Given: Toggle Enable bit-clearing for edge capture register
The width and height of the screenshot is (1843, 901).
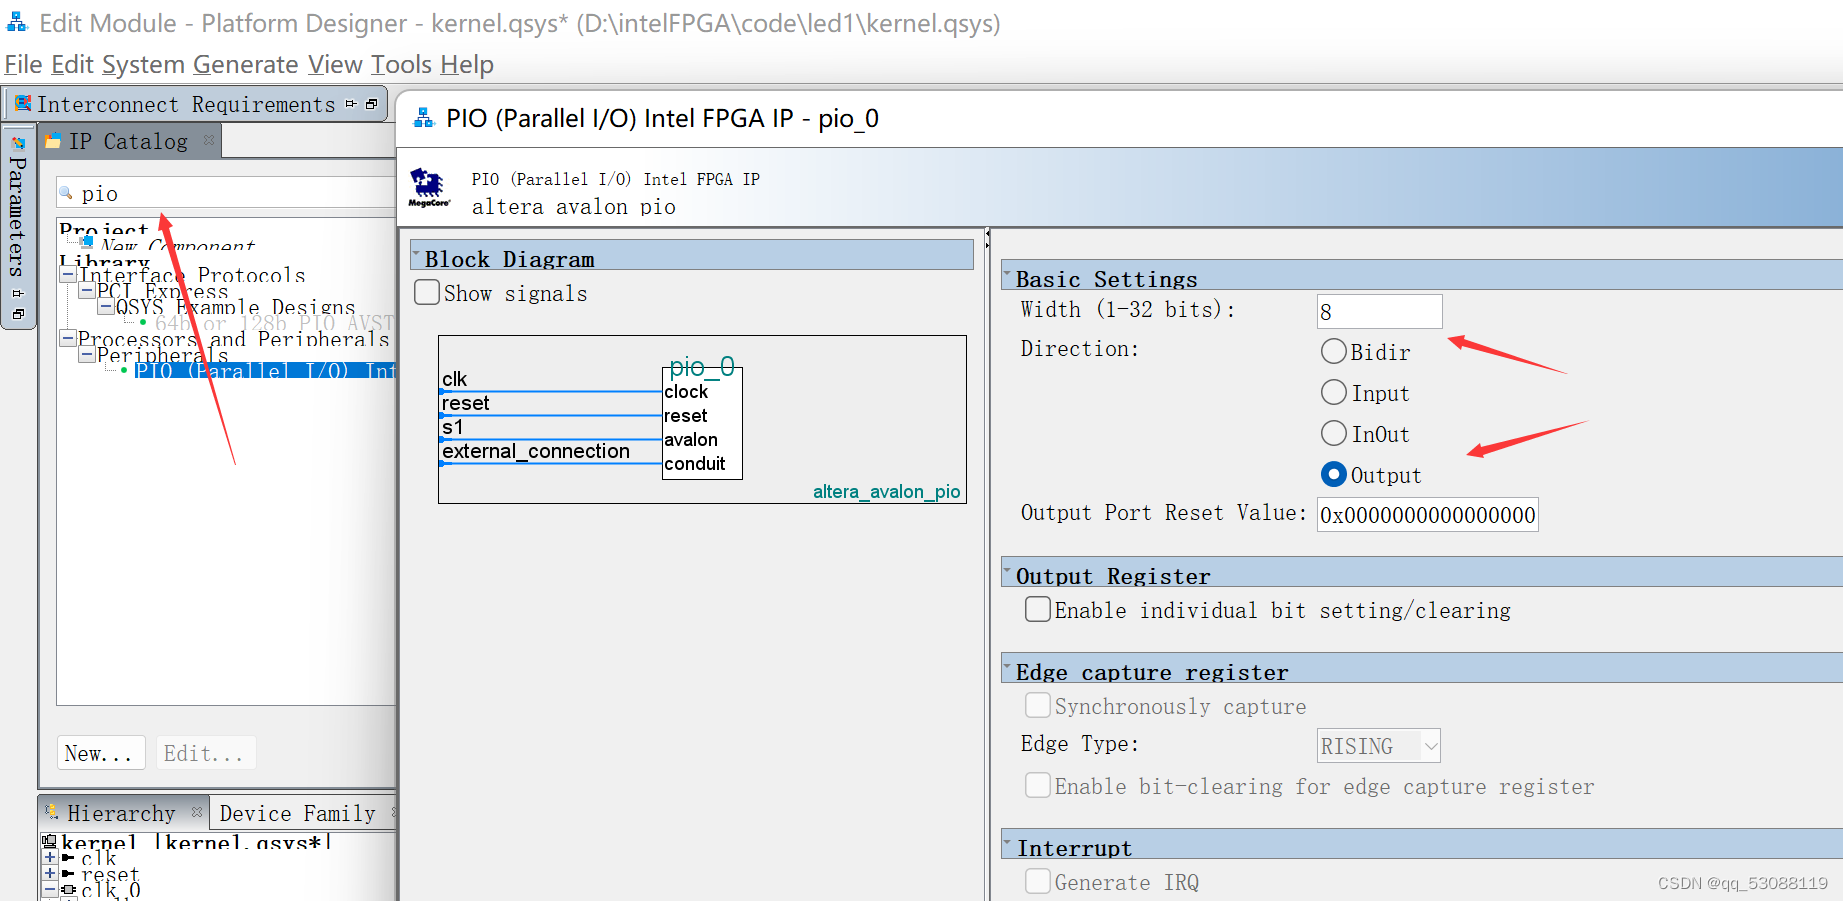Looking at the screenshot, I should click(x=1038, y=785).
